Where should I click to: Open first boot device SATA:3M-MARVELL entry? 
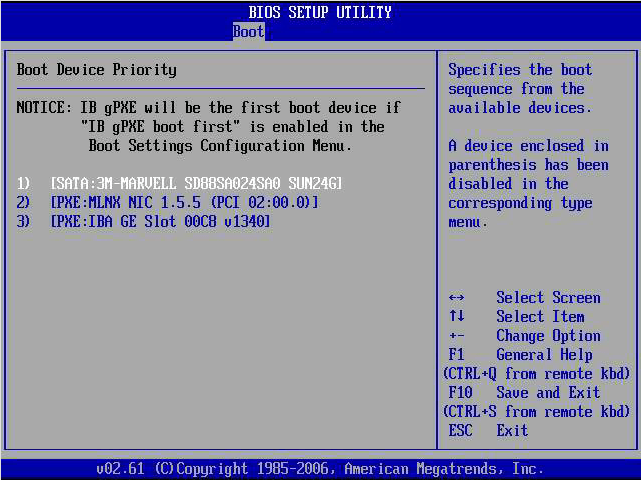(196, 183)
